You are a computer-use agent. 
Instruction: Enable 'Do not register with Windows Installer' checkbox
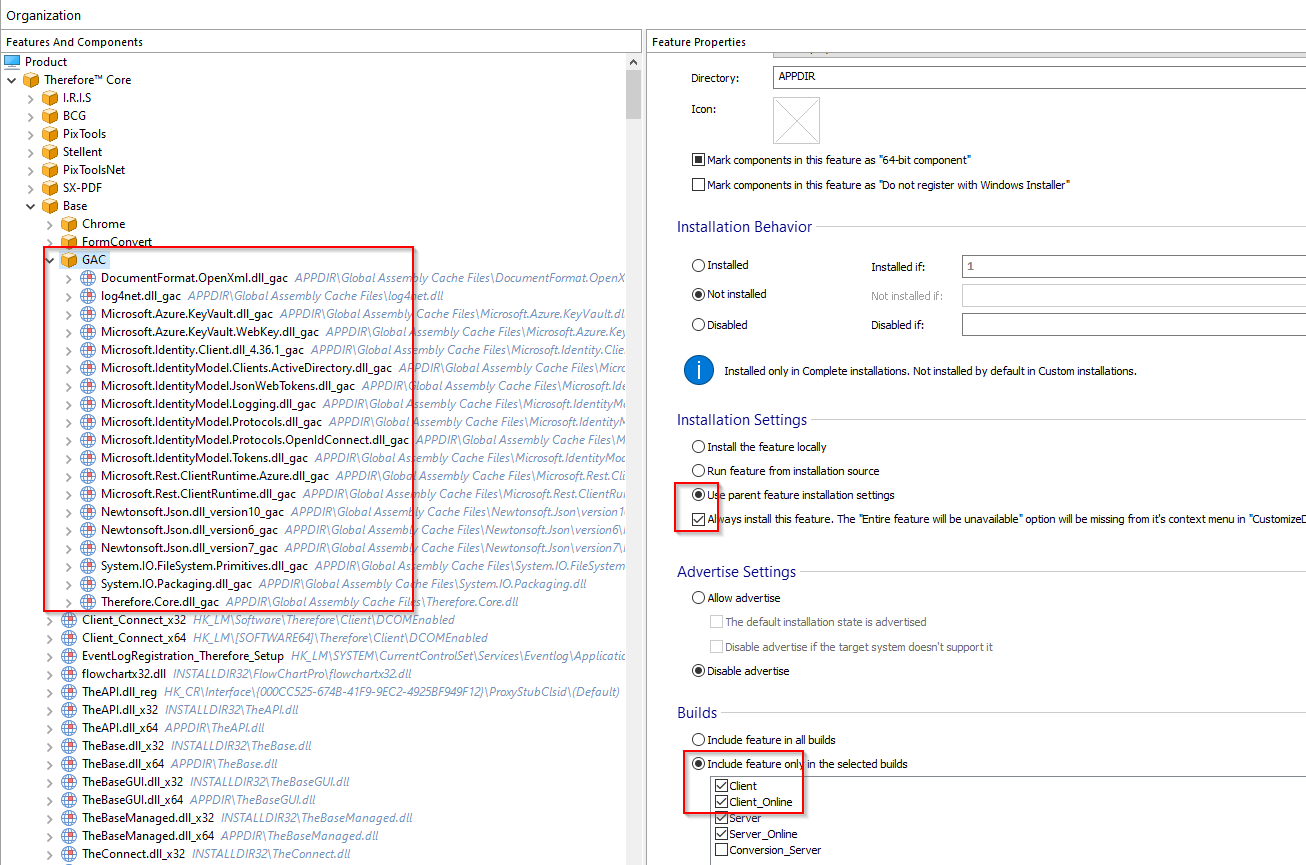698,185
